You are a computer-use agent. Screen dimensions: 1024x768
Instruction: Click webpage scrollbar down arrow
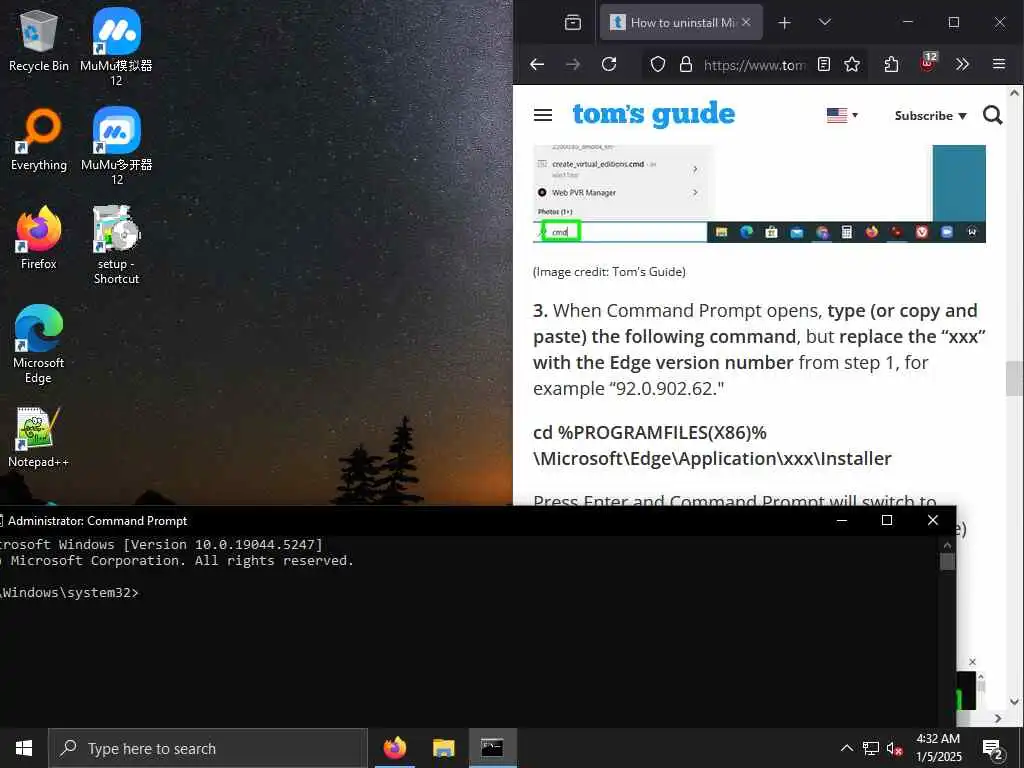point(1014,702)
